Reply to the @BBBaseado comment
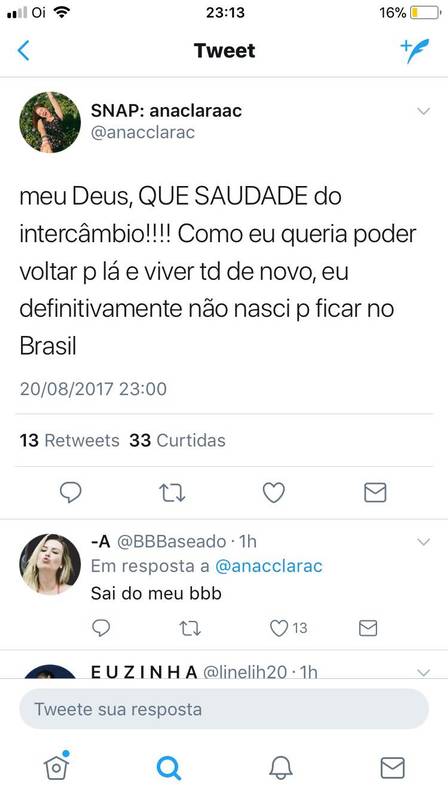The height and width of the screenshot is (797, 448). pyautogui.click(x=101, y=628)
